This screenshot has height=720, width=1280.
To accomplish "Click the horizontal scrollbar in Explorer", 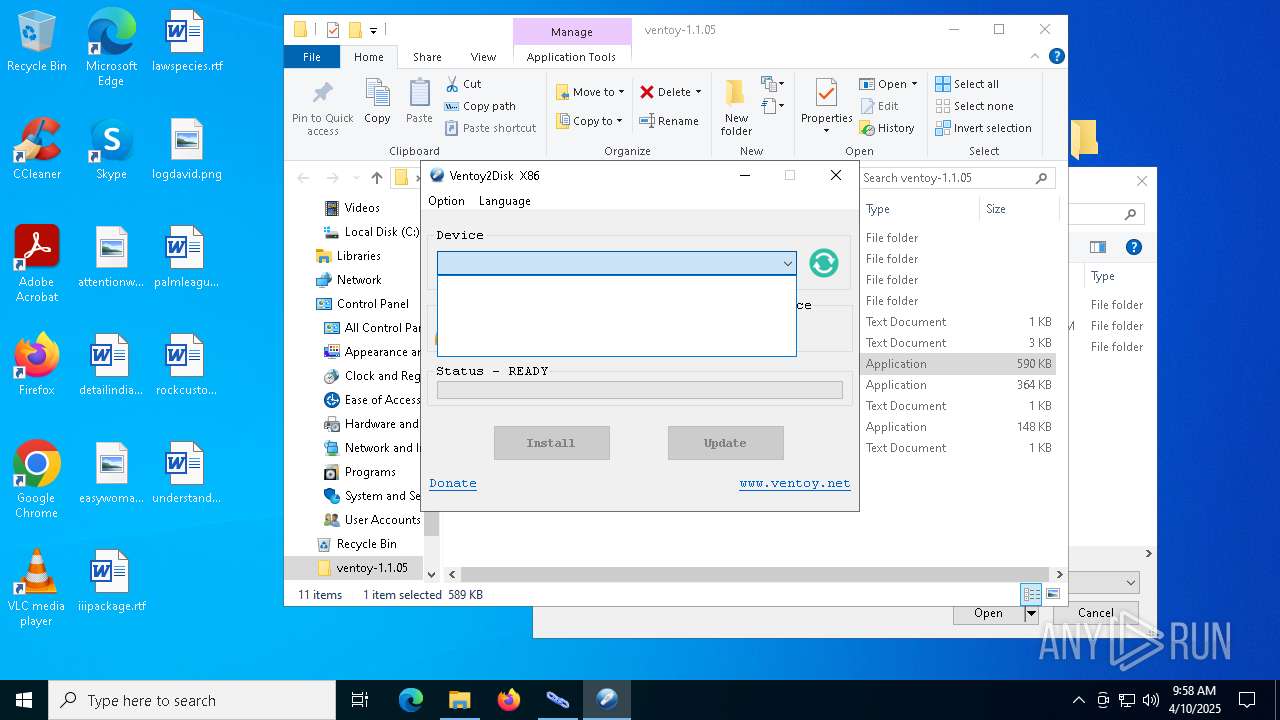I will coord(755,574).
